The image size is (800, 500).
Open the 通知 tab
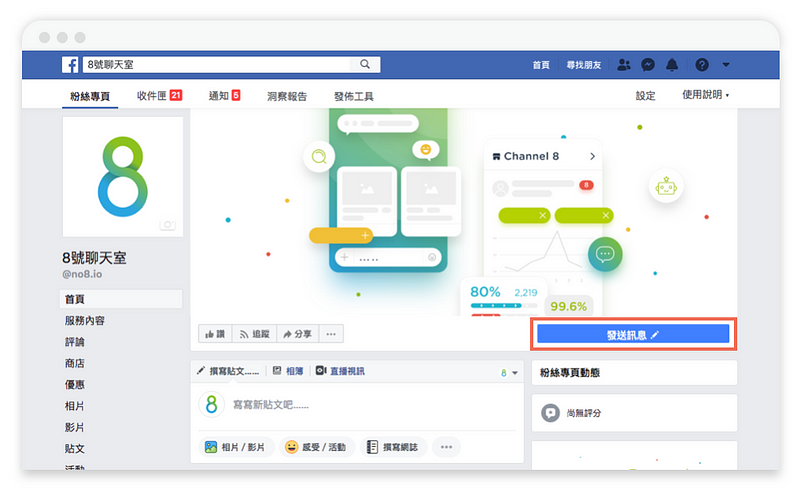[224, 95]
